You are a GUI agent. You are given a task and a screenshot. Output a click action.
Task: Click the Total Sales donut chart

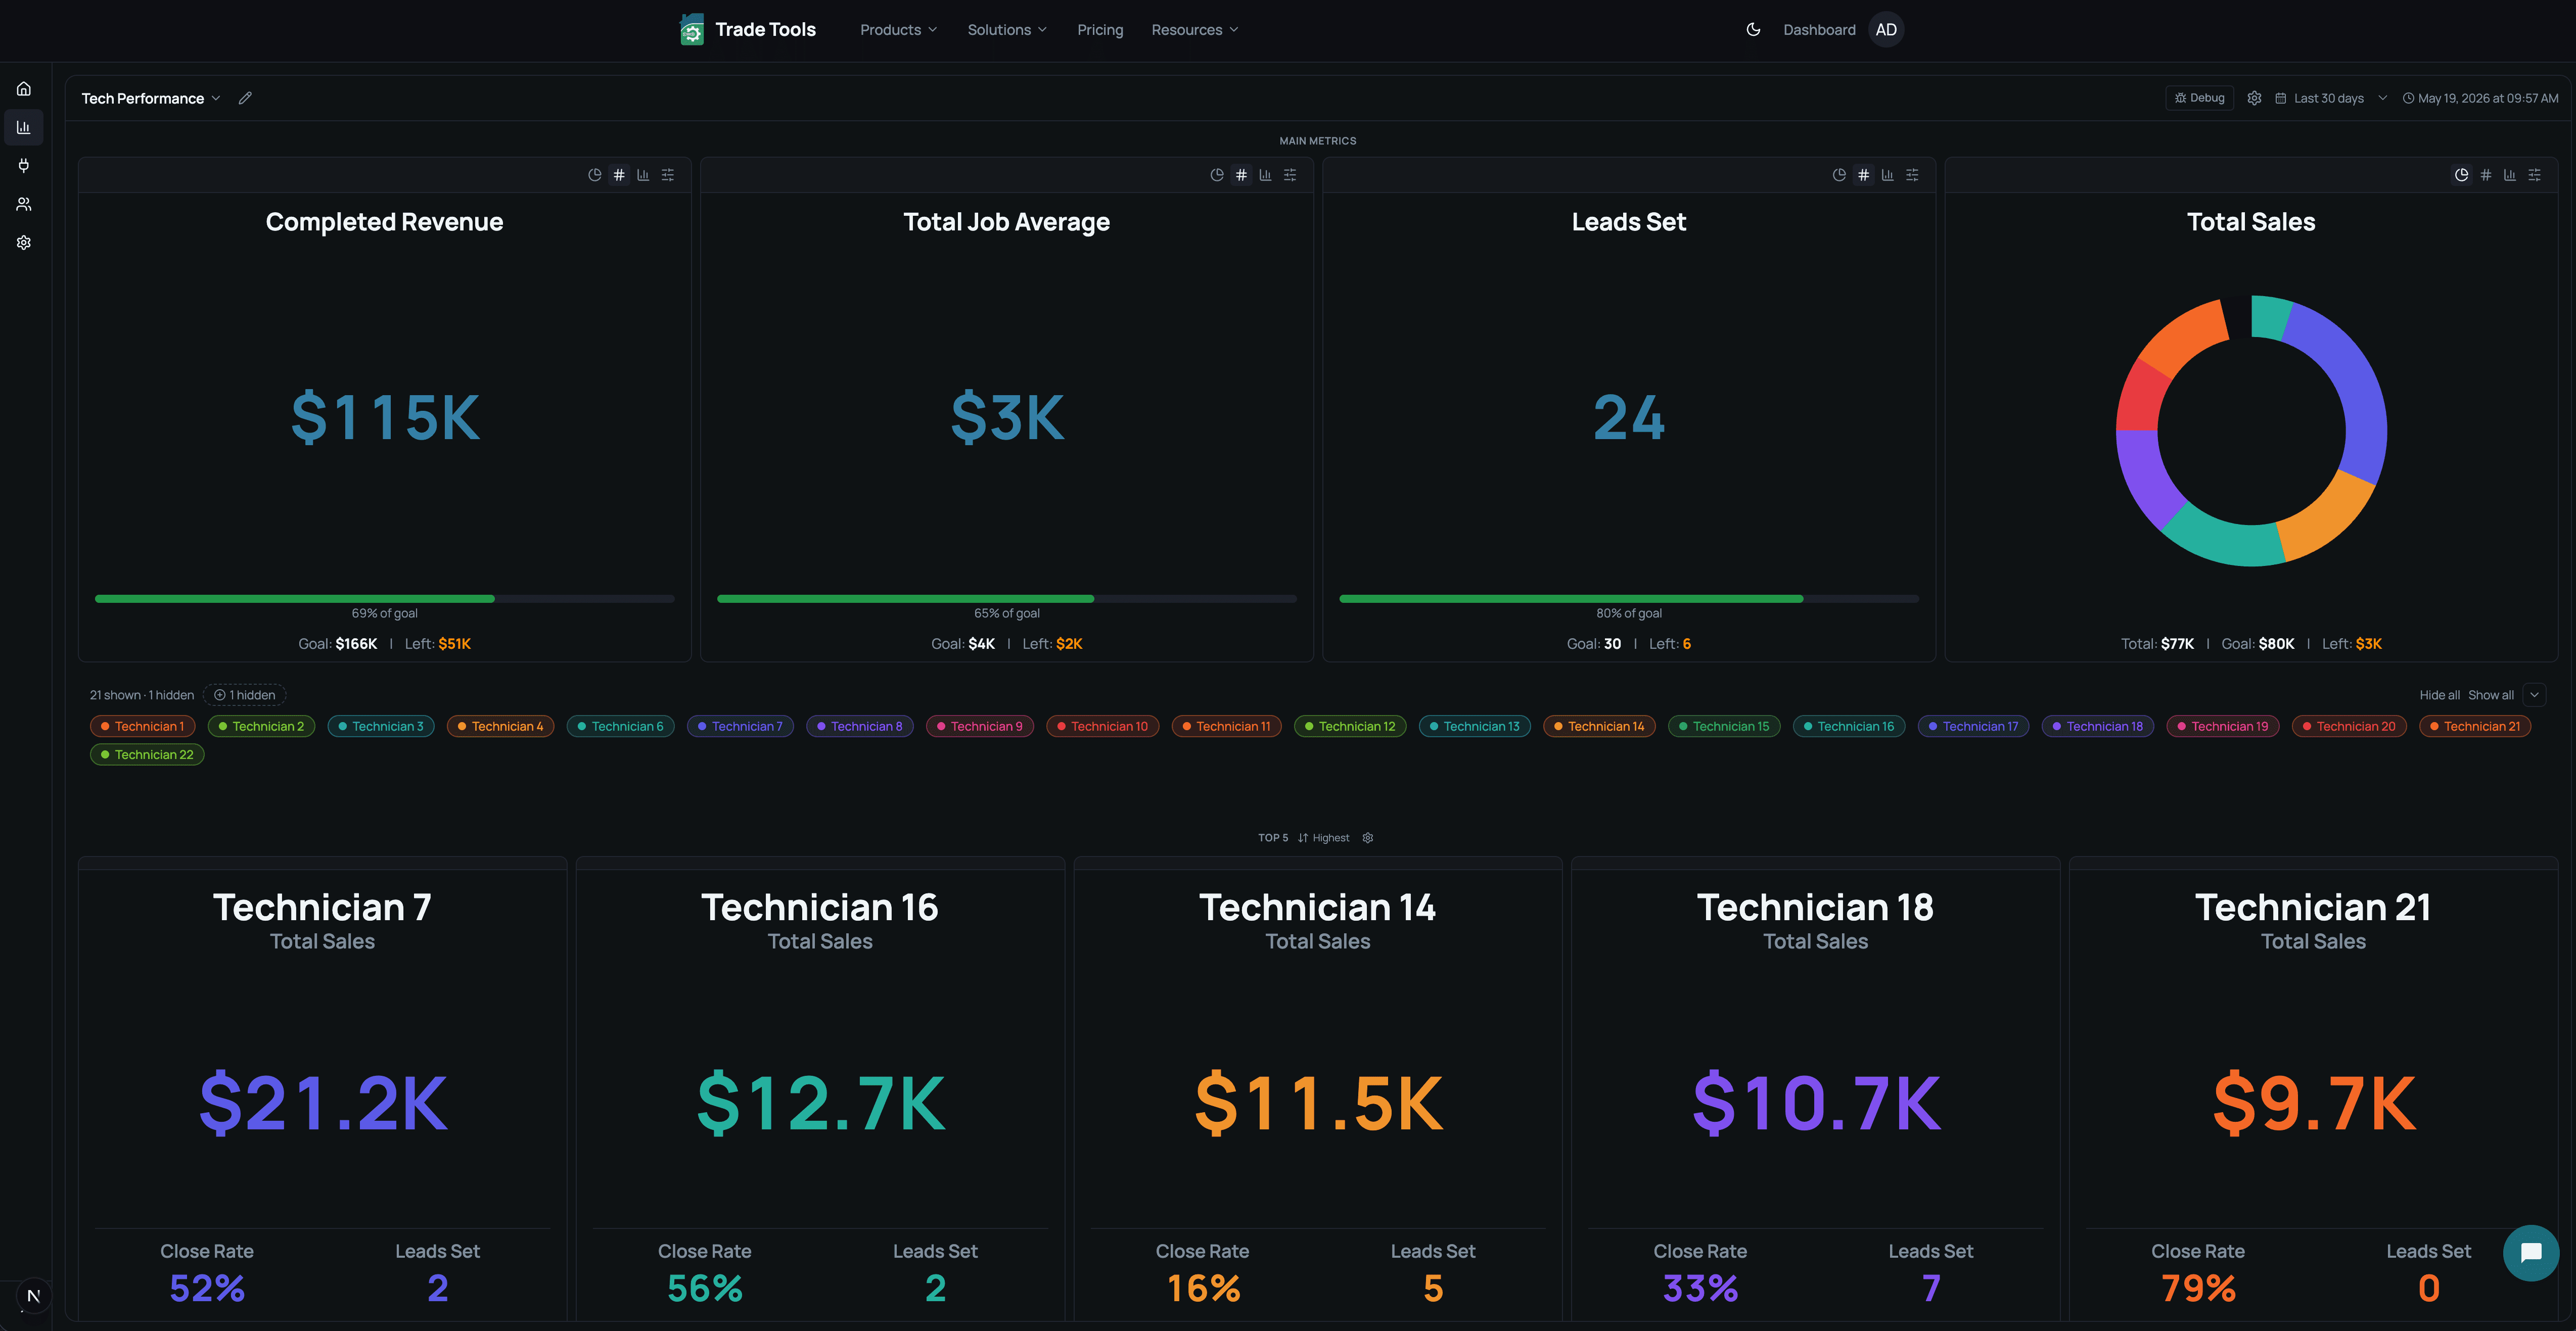[2251, 431]
